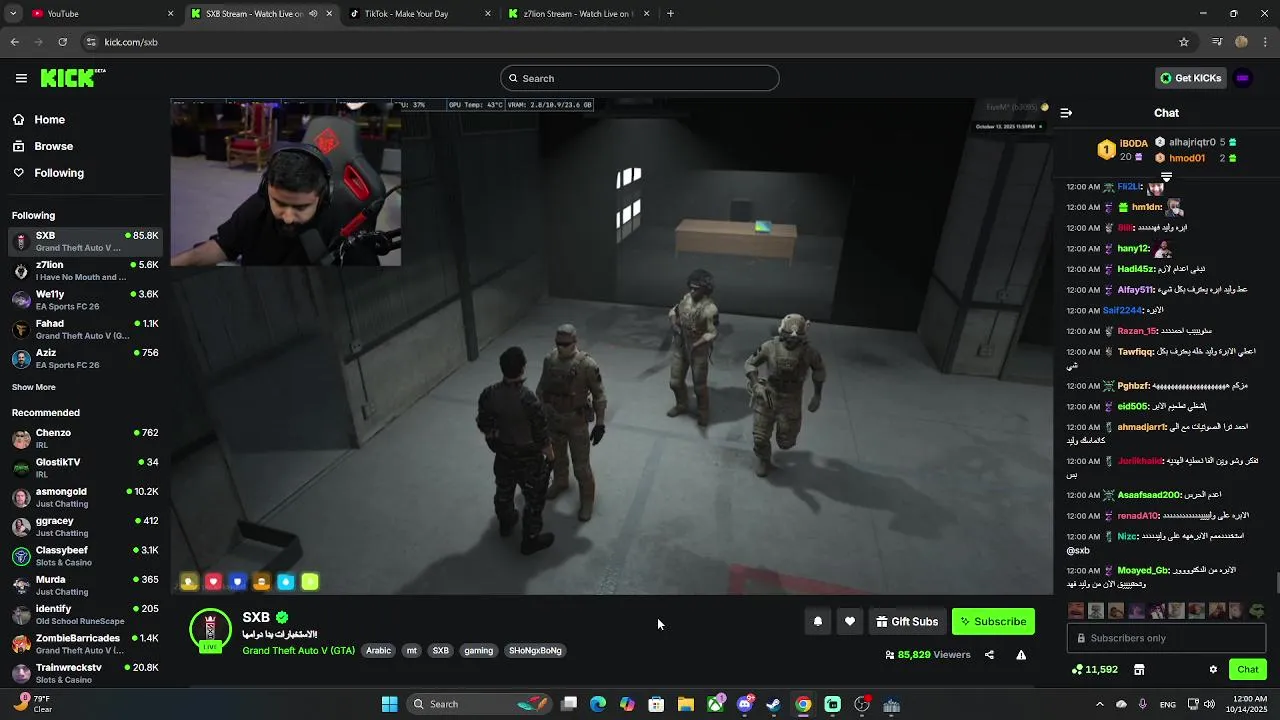Image resolution: width=1280 pixels, height=720 pixels.
Task: Open Microsoft Edge from the taskbar
Action: (598, 704)
